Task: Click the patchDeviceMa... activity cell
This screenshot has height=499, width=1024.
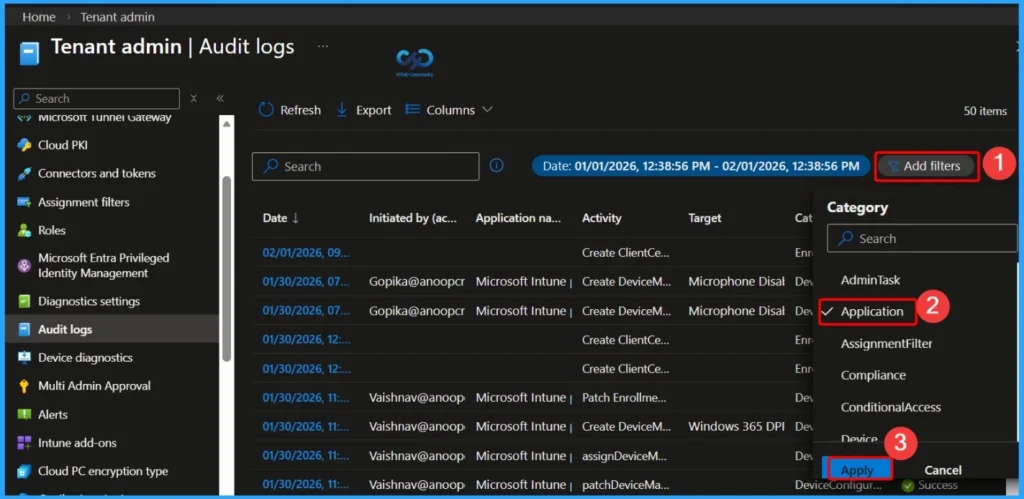Action: (626, 485)
